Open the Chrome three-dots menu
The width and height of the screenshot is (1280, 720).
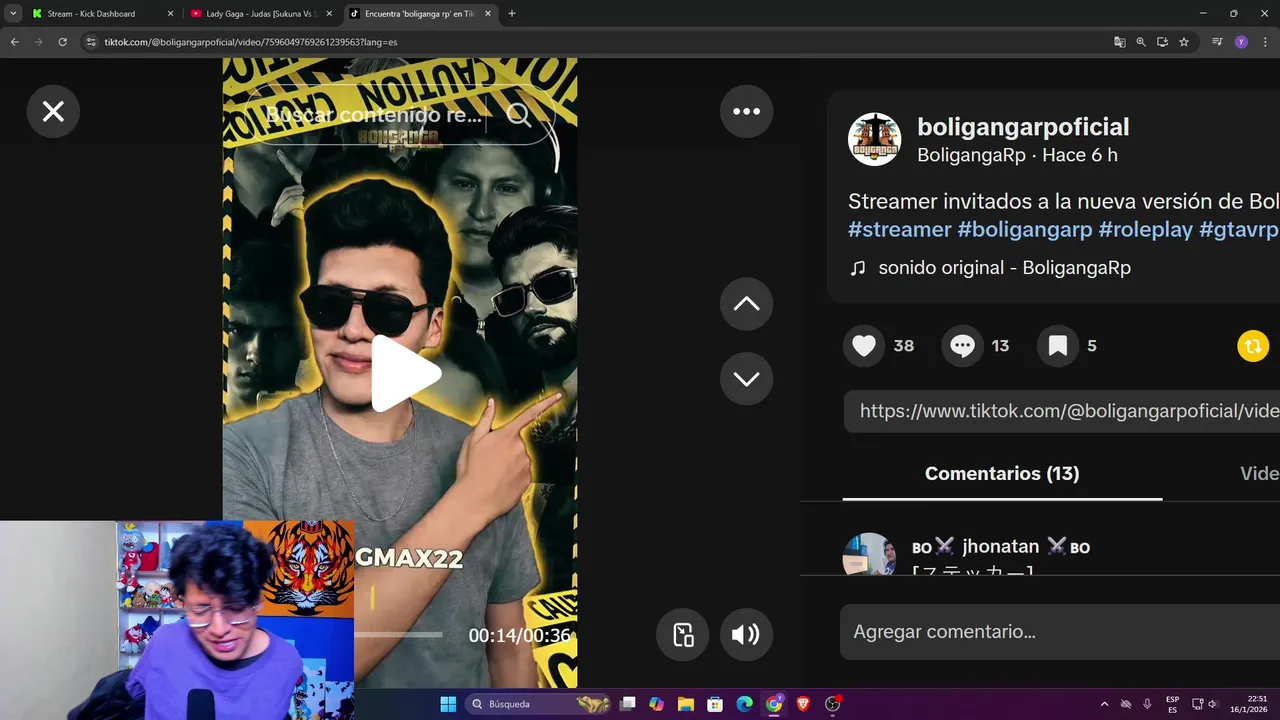(x=1266, y=42)
